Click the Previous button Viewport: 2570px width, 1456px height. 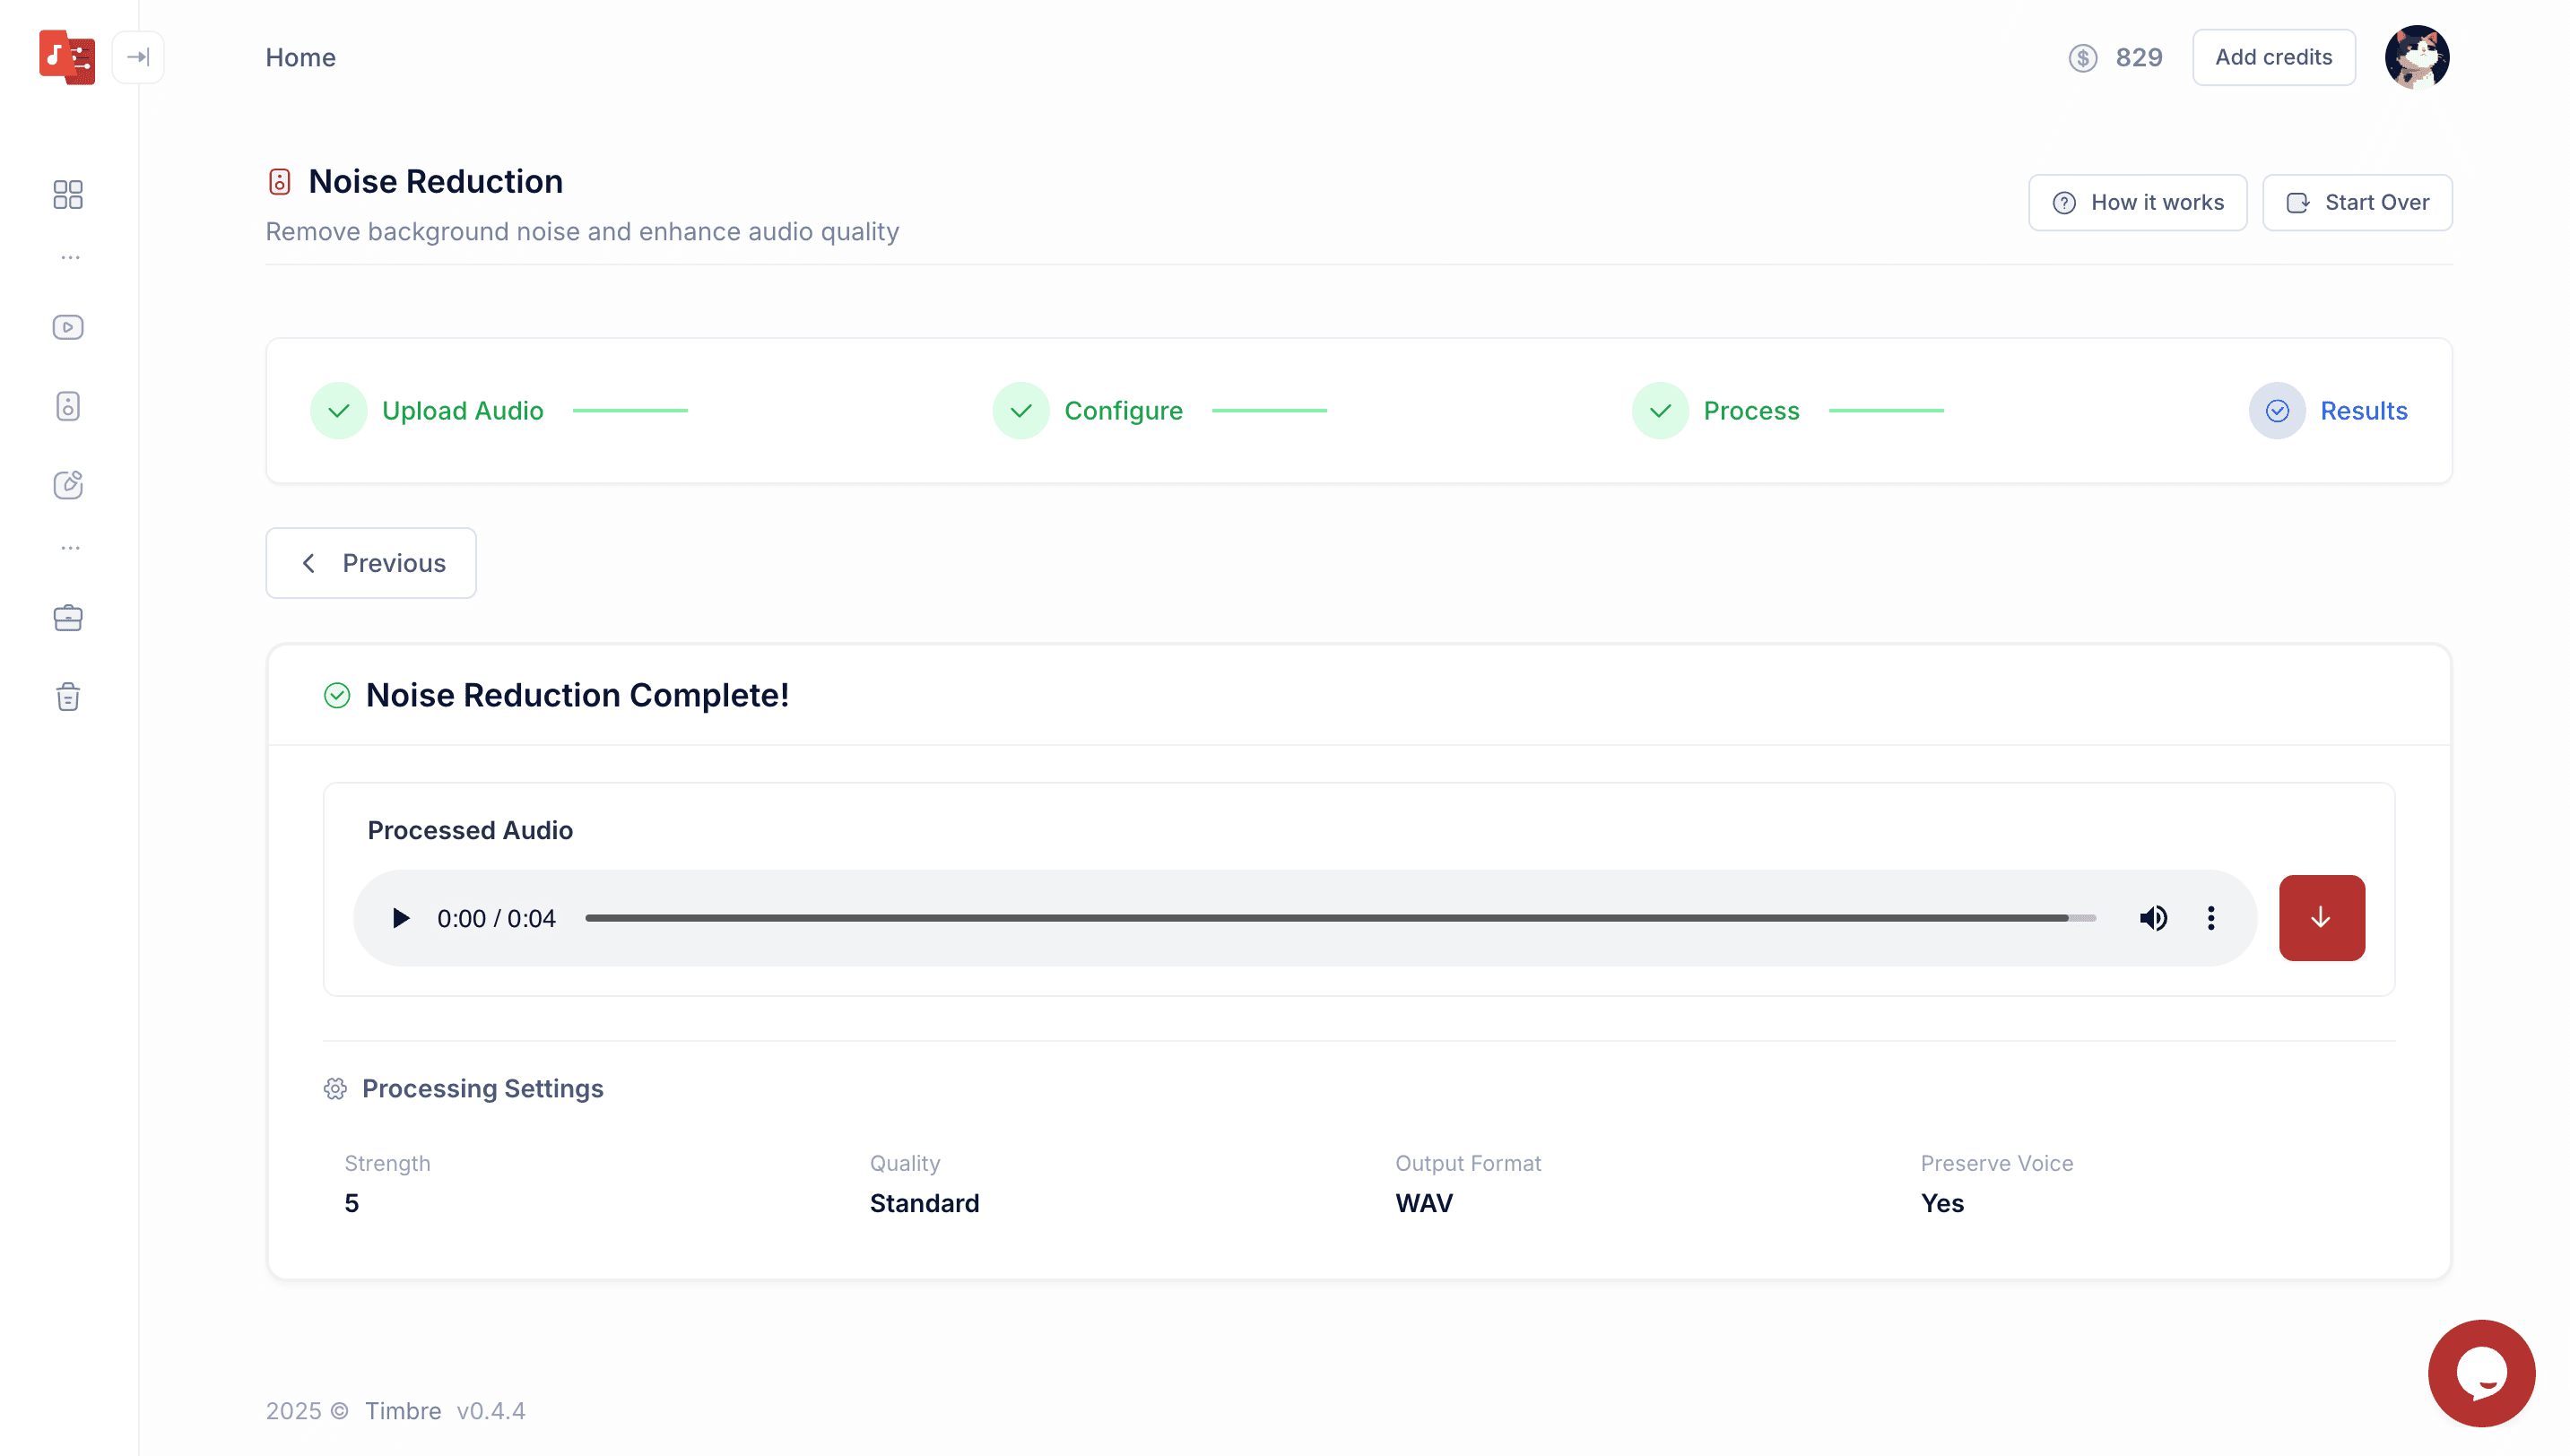click(371, 563)
